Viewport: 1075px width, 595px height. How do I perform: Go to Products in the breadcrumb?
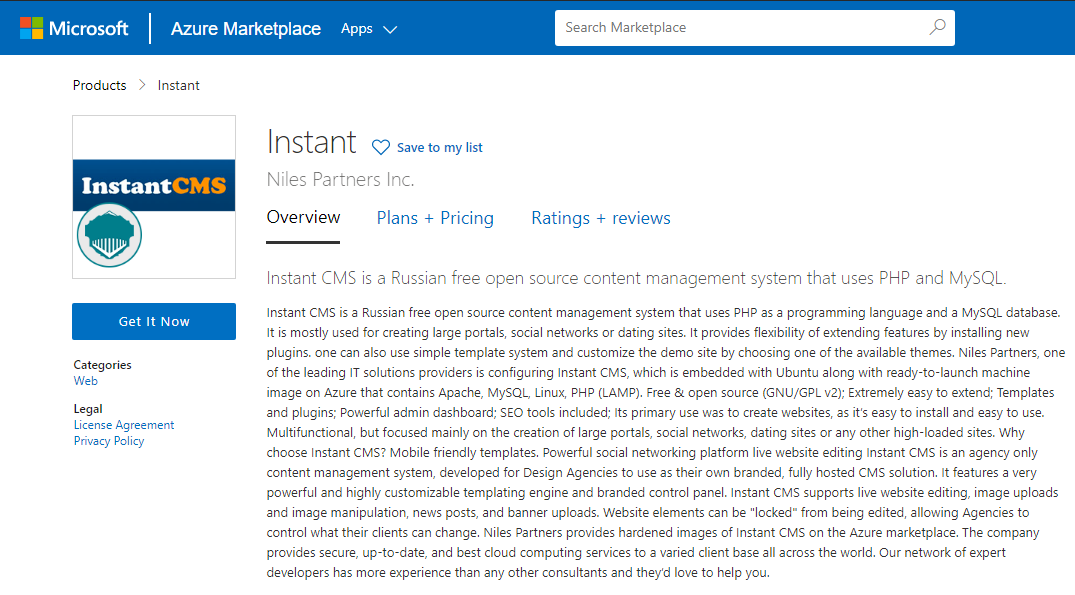99,85
